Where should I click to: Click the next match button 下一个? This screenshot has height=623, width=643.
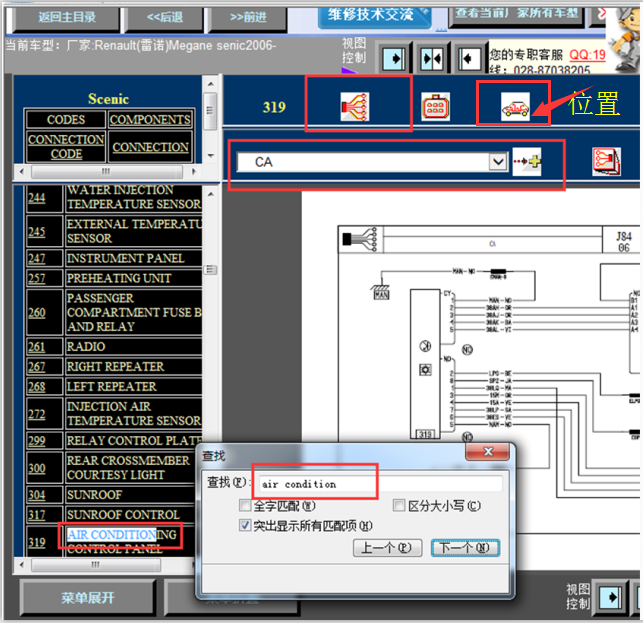click(465, 548)
